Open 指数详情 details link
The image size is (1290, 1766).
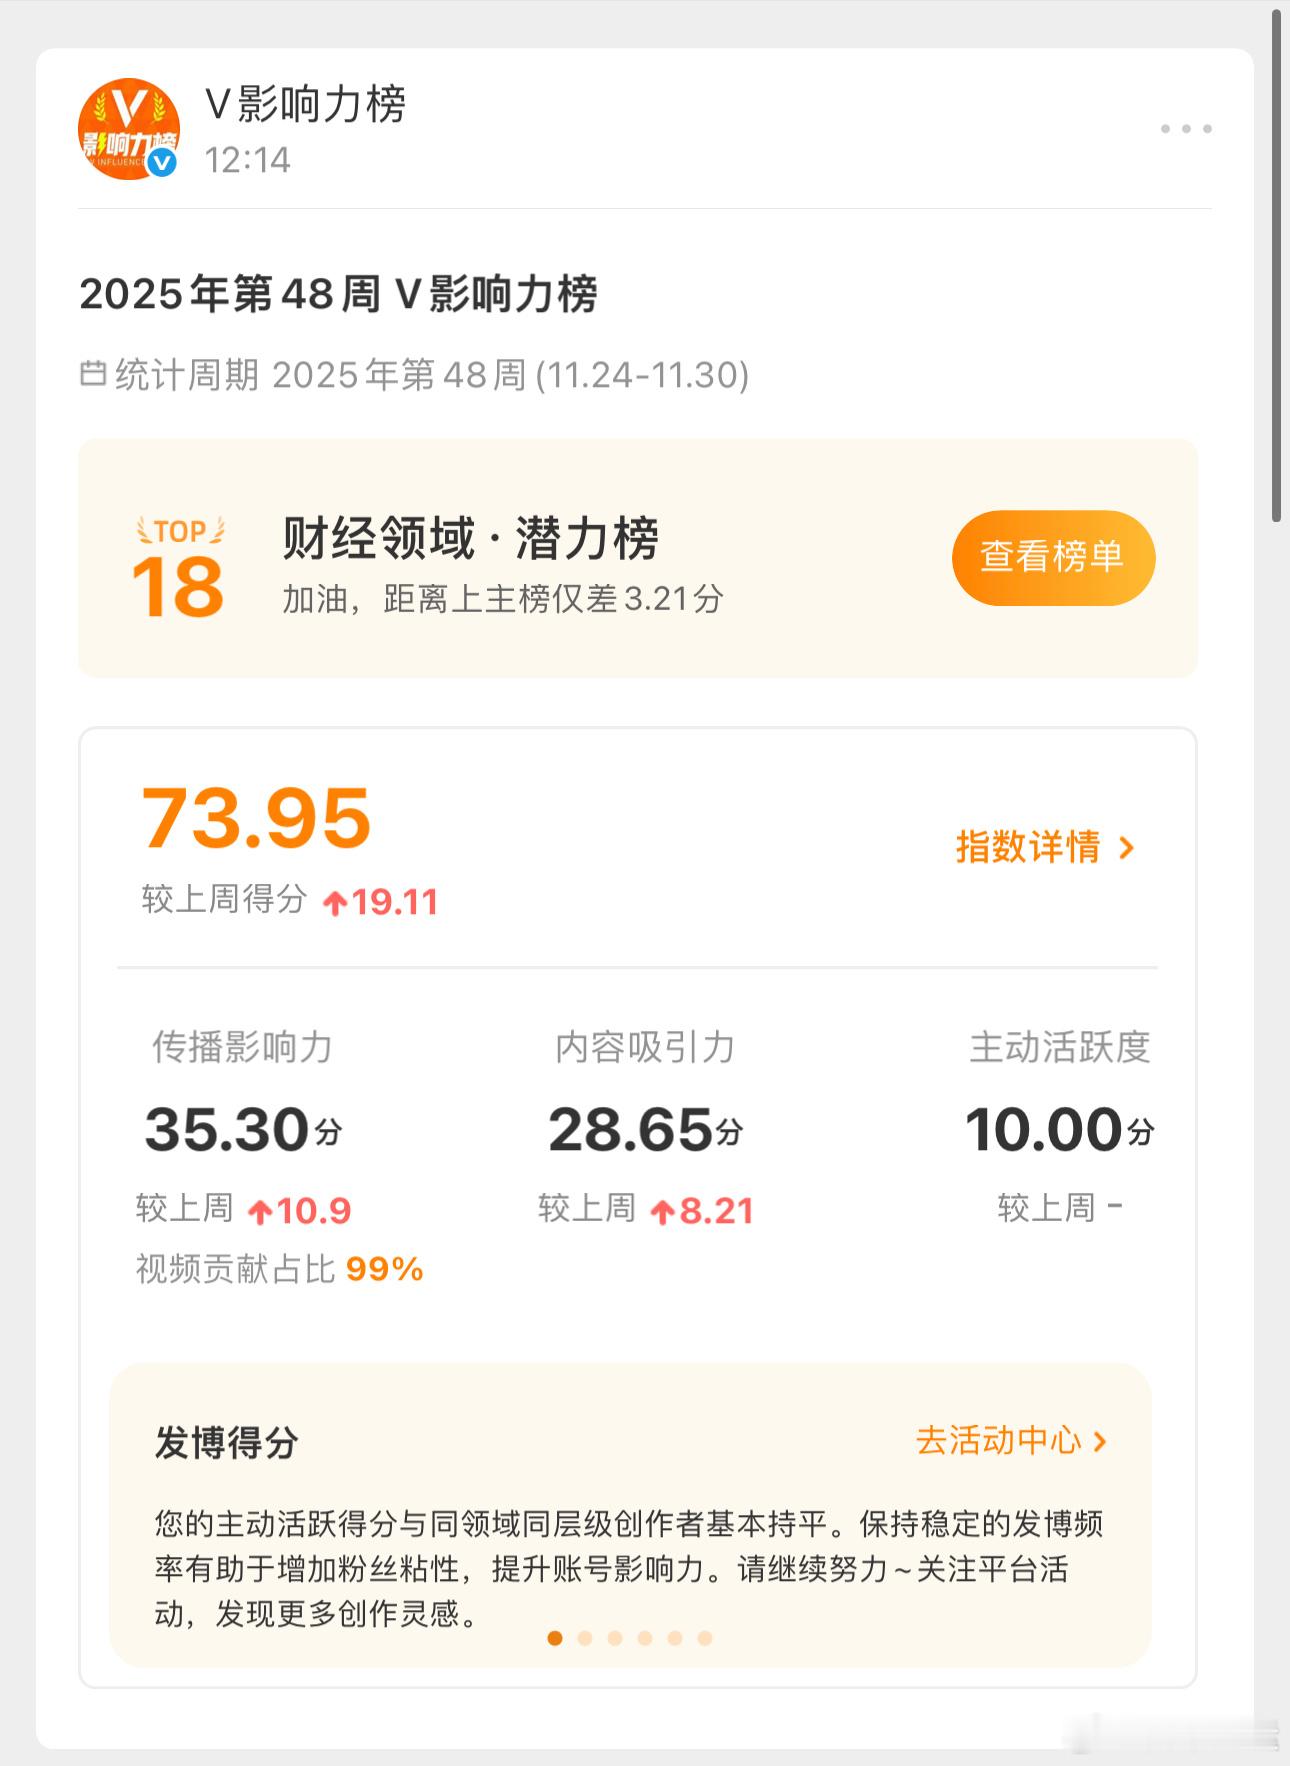pos(1028,847)
